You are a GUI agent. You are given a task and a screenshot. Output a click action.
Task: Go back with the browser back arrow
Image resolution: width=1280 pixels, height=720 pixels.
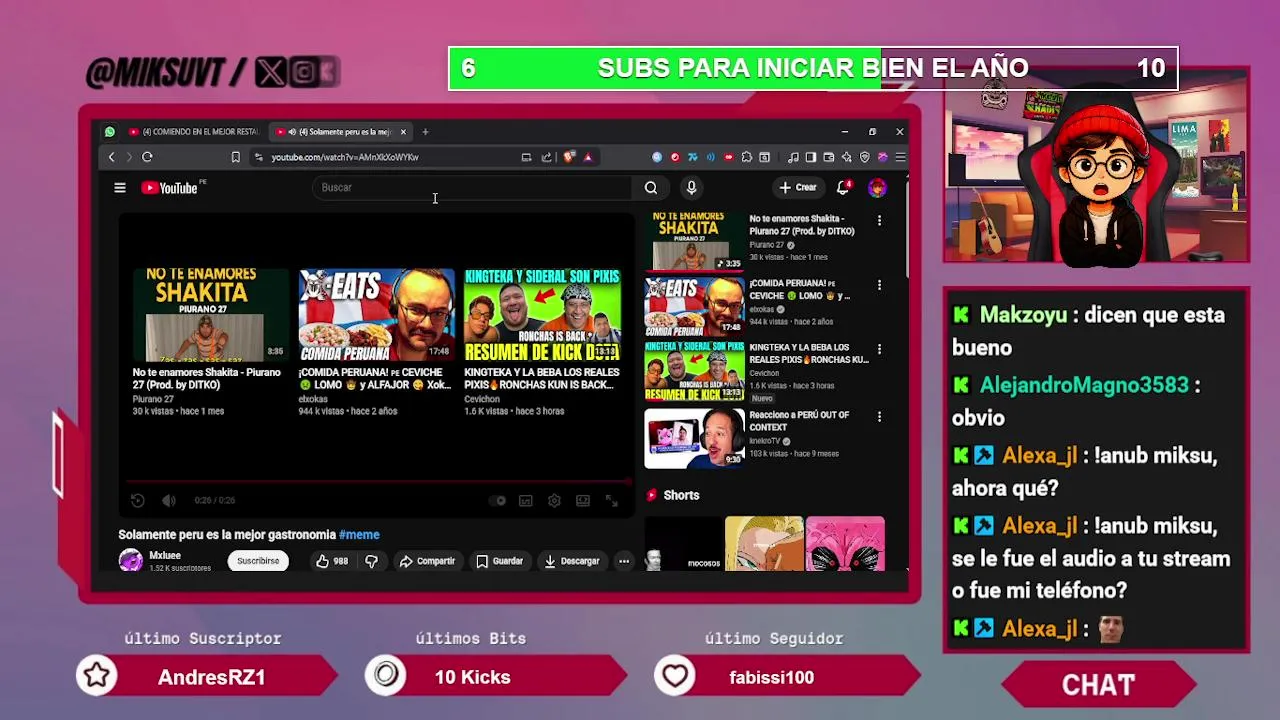111,157
